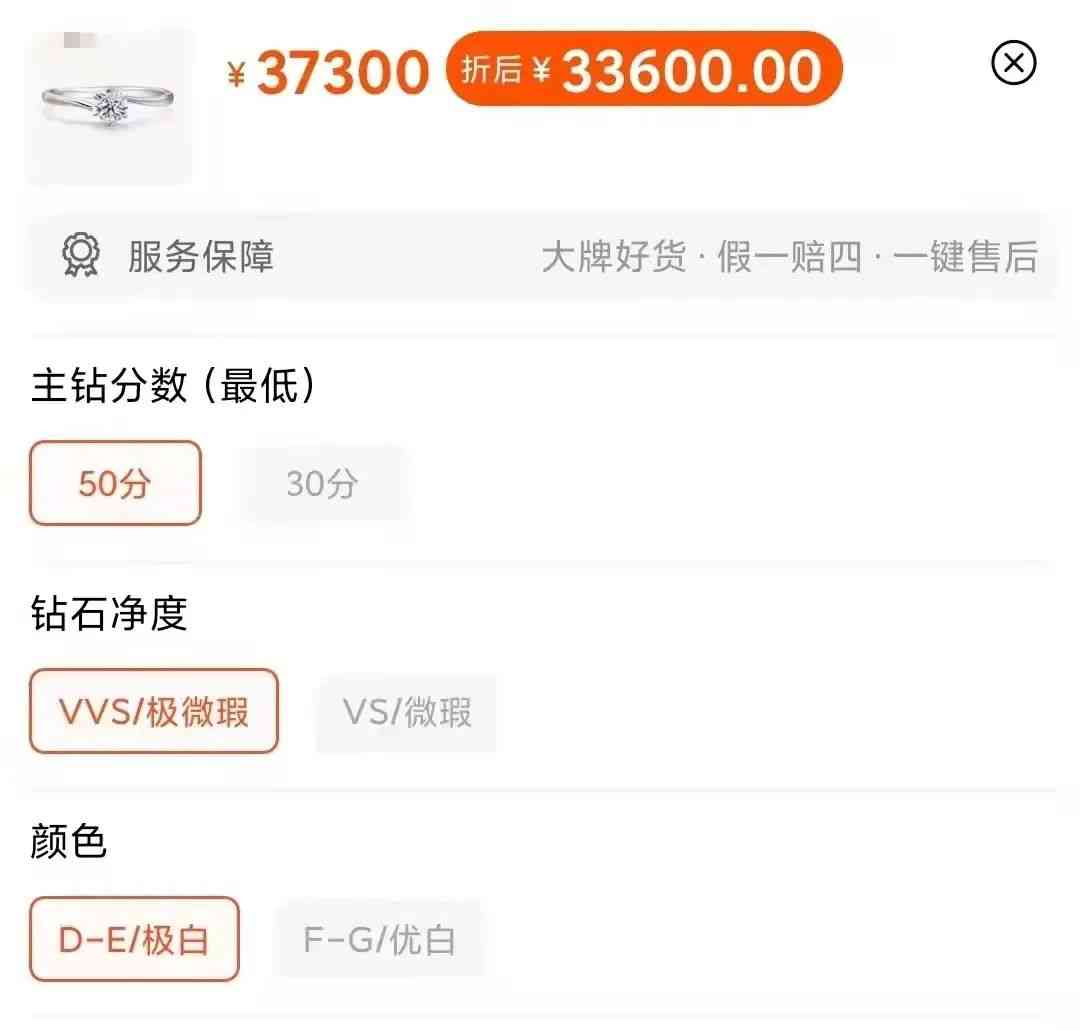Viewport: 1080px width, 1030px height.
Task: Tap the 大牌好货 guarantee text
Action: pyautogui.click(x=614, y=257)
